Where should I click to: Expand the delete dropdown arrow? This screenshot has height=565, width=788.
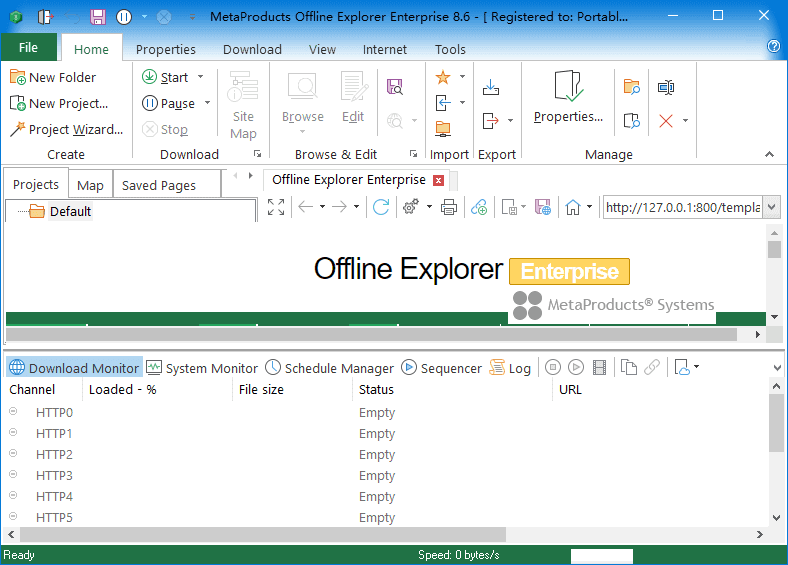(x=685, y=121)
